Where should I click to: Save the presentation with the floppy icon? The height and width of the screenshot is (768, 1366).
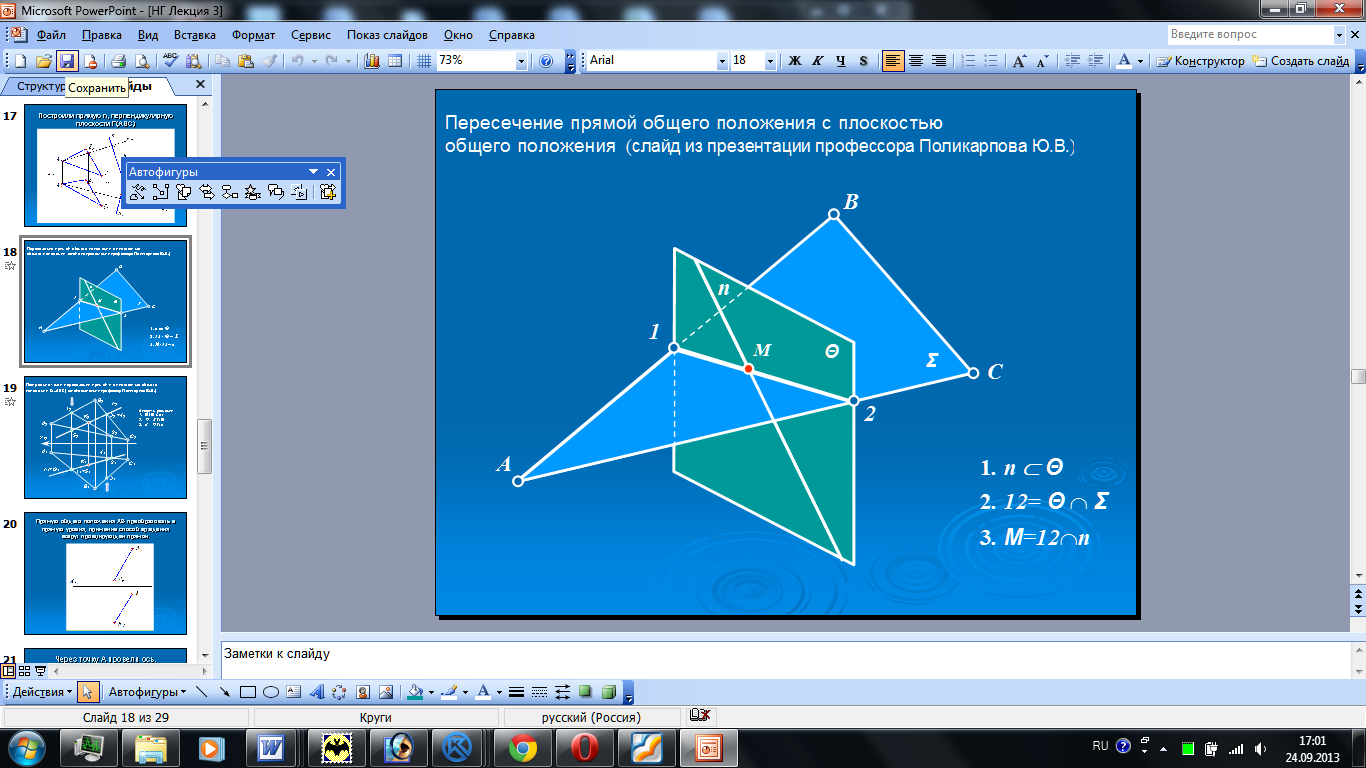click(67, 60)
